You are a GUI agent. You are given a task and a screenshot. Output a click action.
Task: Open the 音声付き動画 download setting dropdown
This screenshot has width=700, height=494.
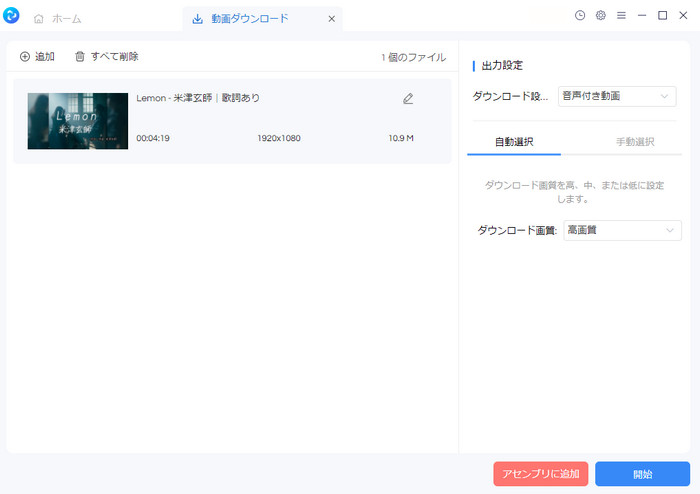617,96
